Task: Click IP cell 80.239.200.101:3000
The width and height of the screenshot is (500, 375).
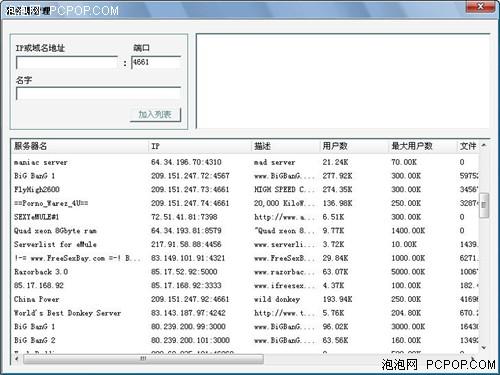Action: click(x=190, y=340)
